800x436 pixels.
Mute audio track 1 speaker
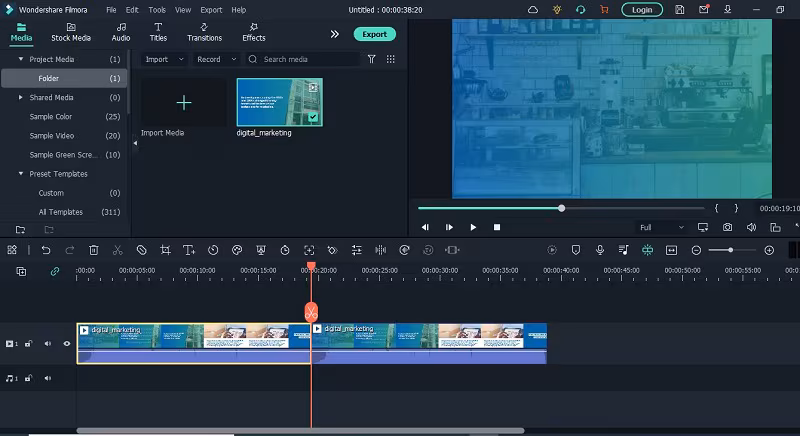pos(47,378)
